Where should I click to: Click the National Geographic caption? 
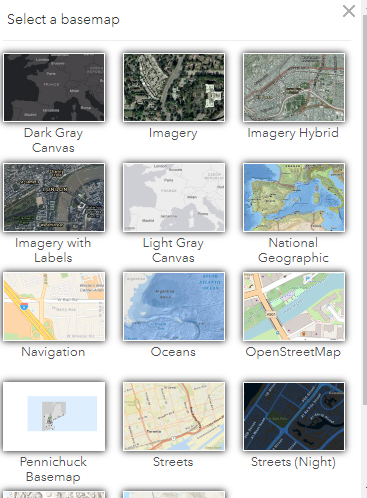click(293, 250)
